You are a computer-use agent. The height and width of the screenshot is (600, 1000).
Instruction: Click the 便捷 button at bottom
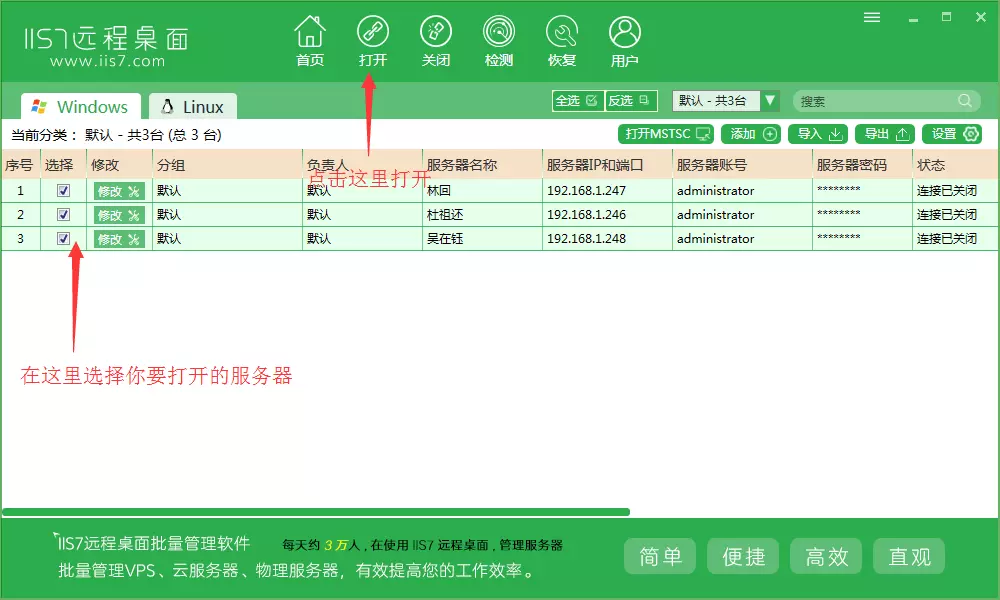[743, 556]
